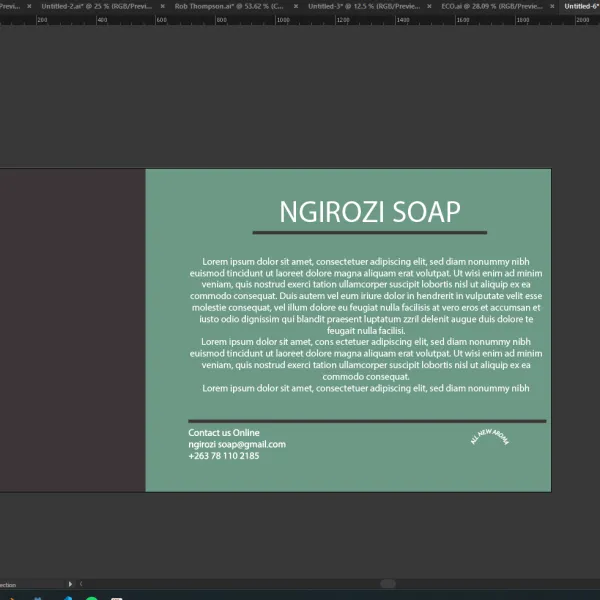Select the dark line above Contact us Online

pyautogui.click(x=367, y=421)
